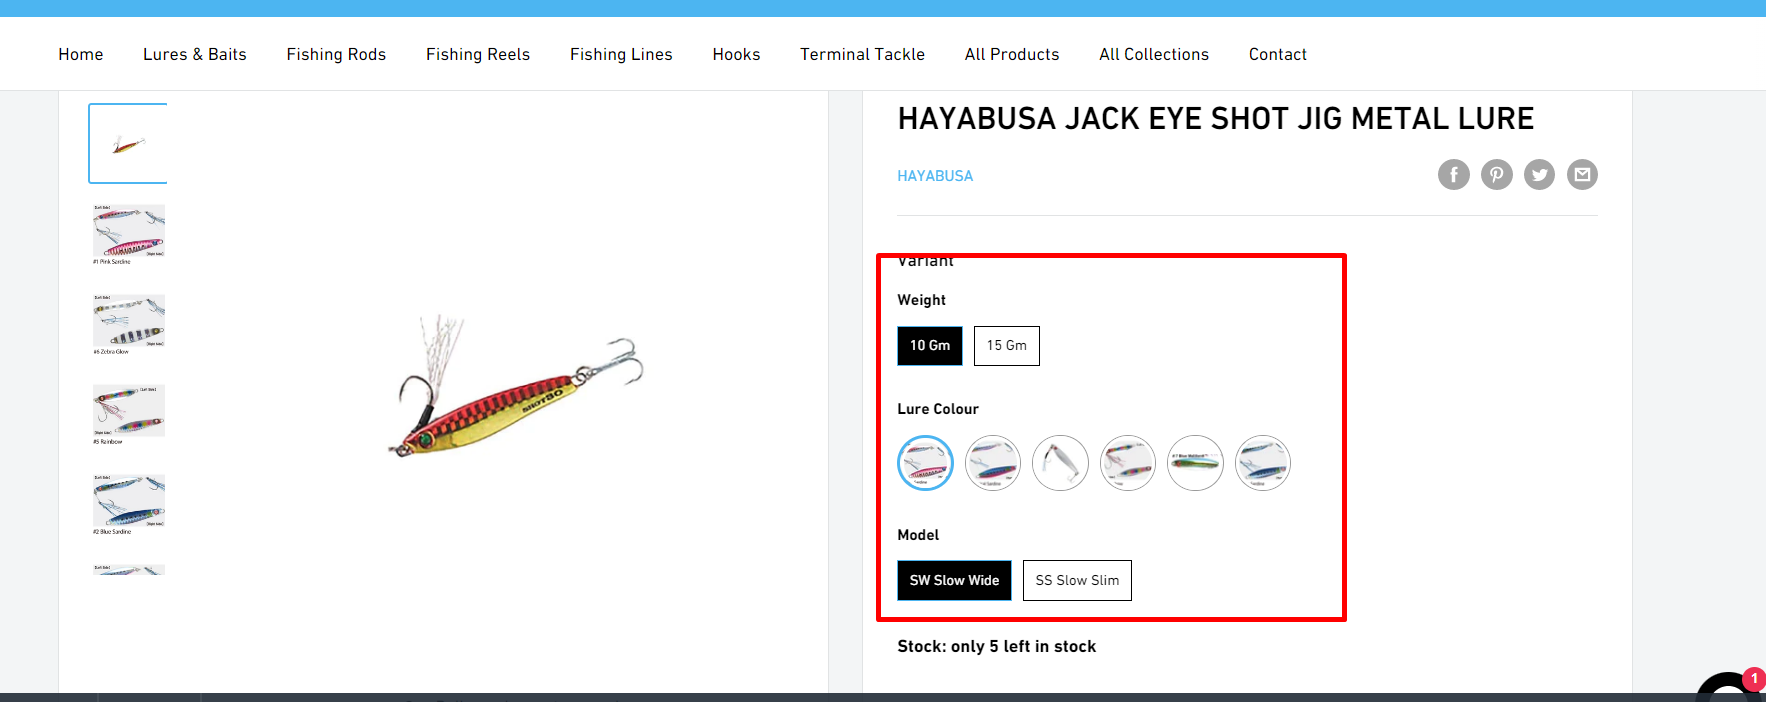Select the 15 Gm weight option
The width and height of the screenshot is (1766, 702).
pos(1007,346)
